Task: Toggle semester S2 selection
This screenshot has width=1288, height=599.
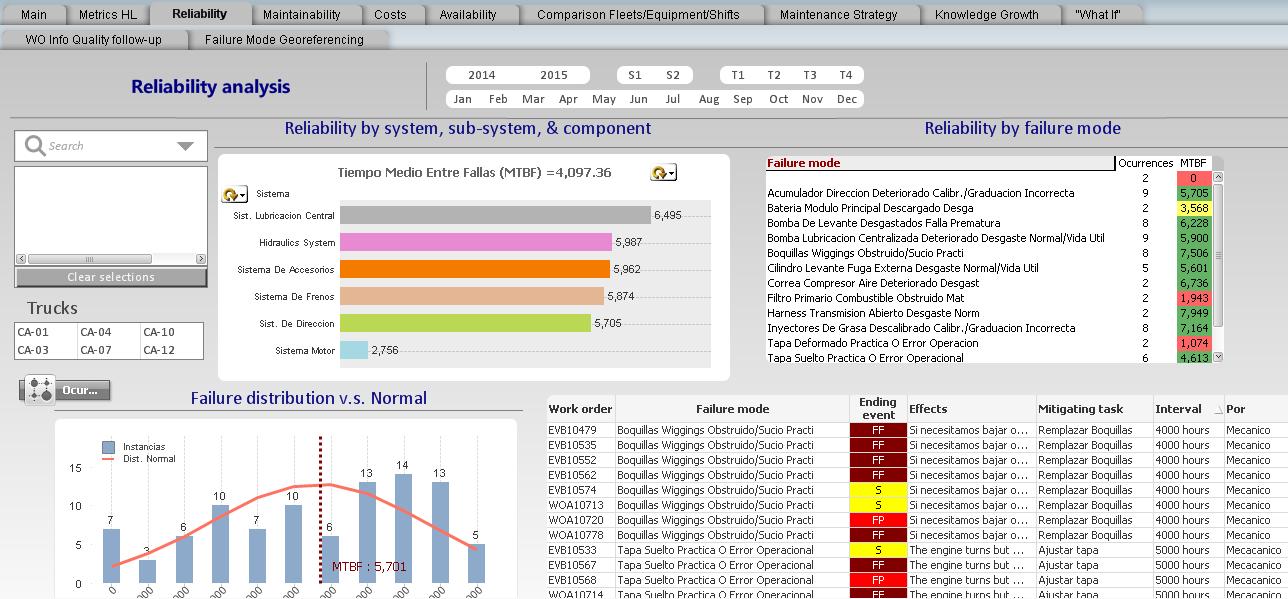Action: pos(673,75)
